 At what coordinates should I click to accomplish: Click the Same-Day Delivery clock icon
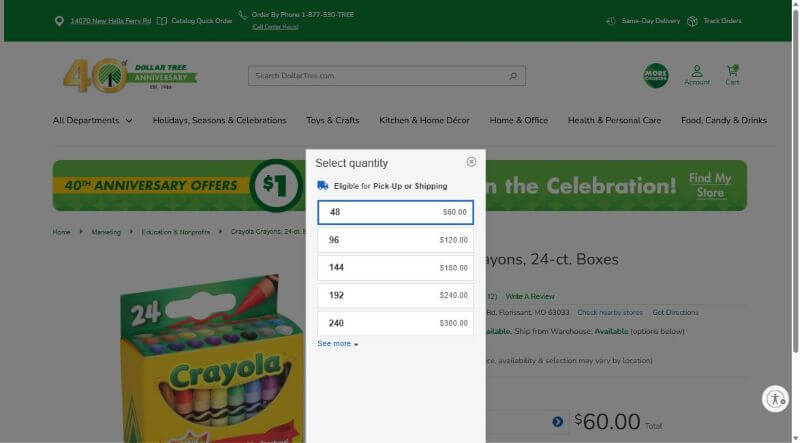(x=610, y=21)
